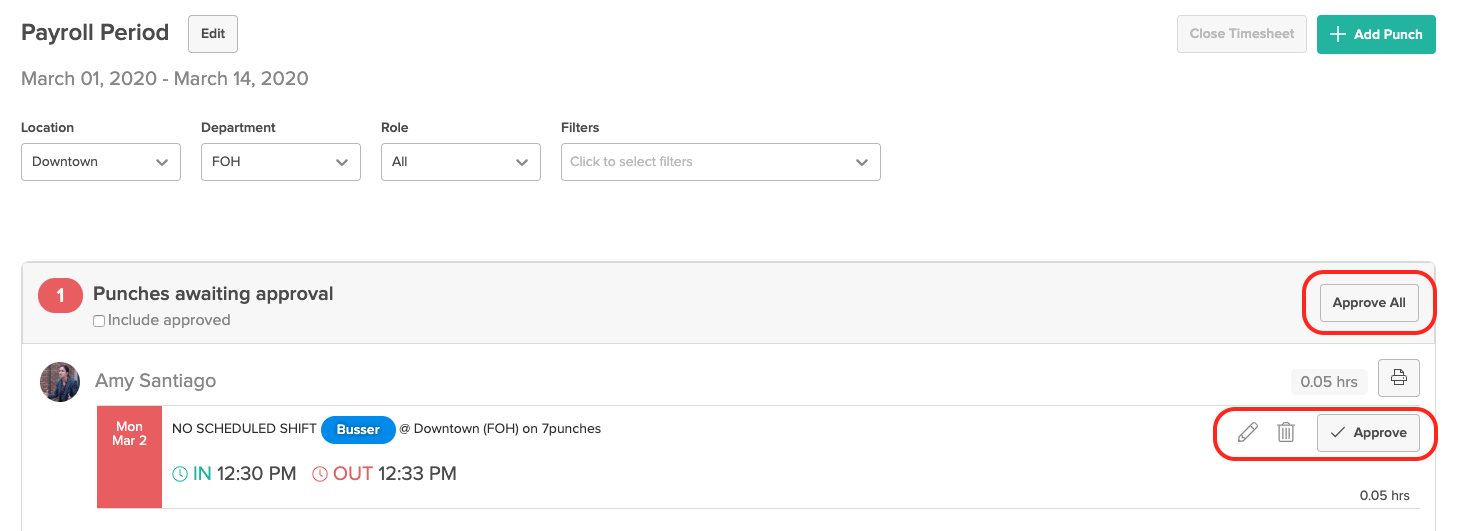Image resolution: width=1468 pixels, height=531 pixels.
Task: Expand the Department dropdown showing FOH
Action: 281,162
